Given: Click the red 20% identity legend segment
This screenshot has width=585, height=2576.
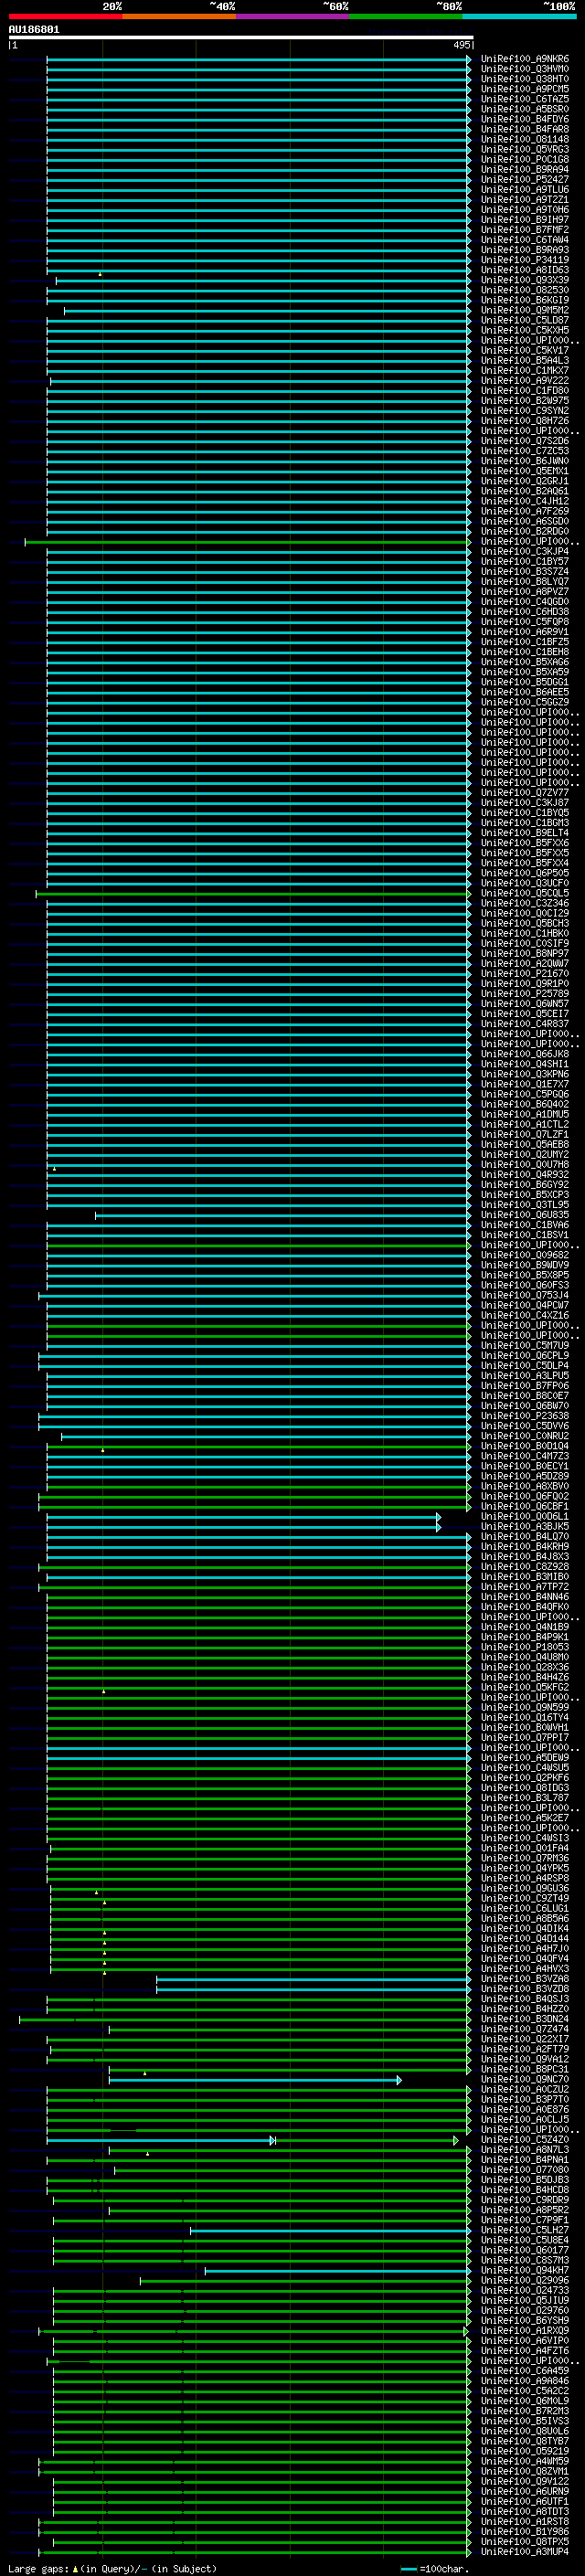Looking at the screenshot, I should point(65,16).
